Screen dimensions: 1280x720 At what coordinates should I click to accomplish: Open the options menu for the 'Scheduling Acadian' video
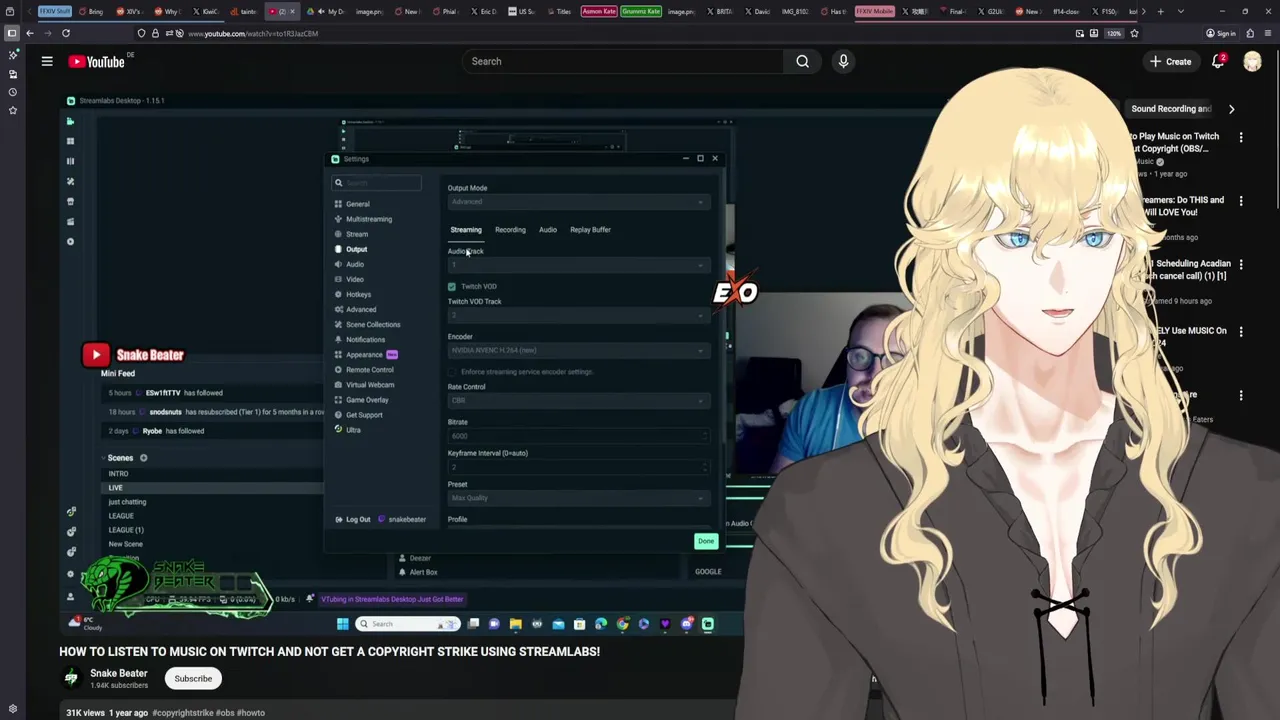point(1241,265)
